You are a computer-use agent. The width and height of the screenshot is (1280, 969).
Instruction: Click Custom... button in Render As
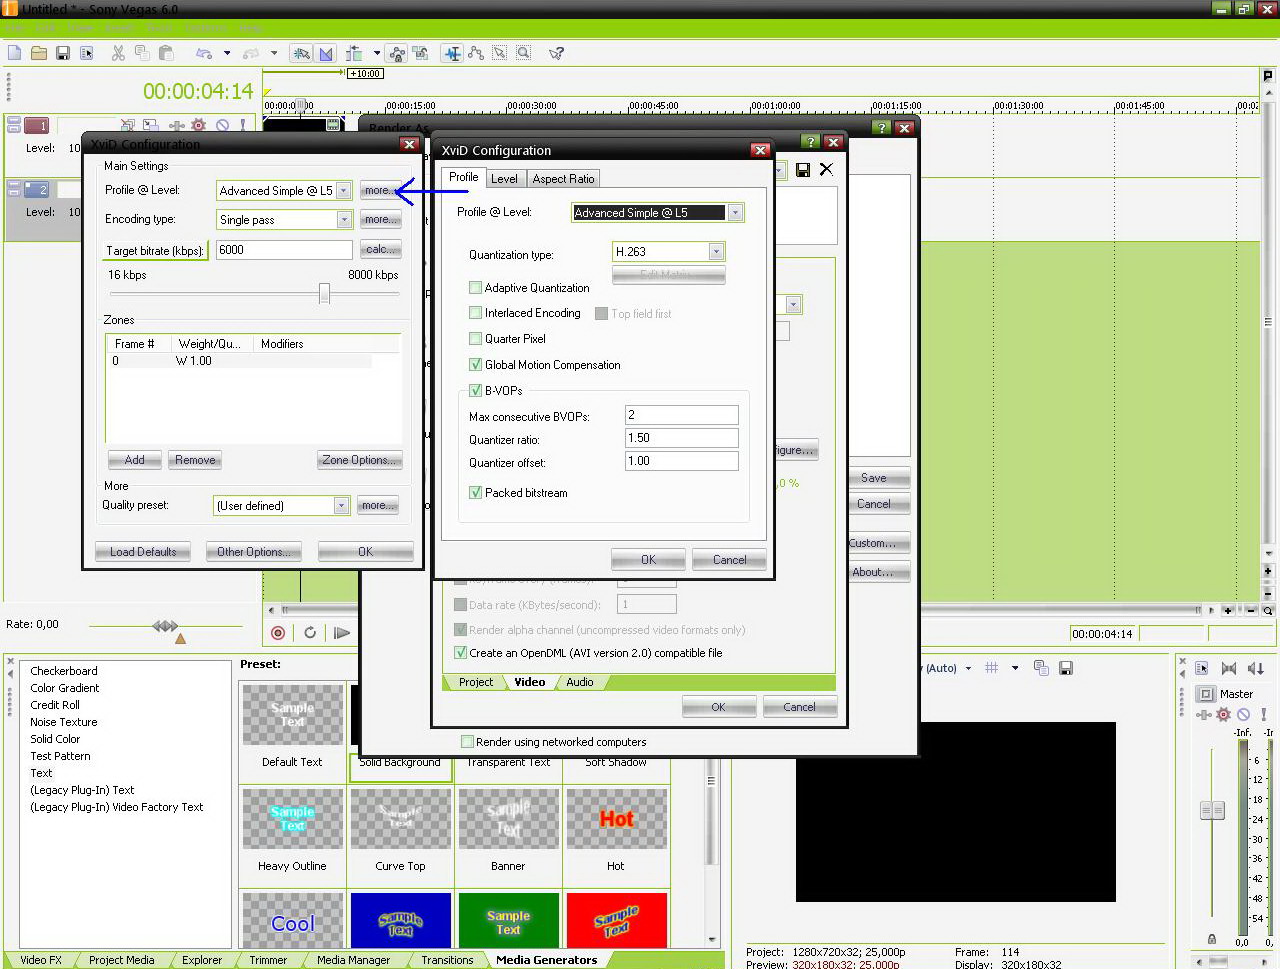[873, 543]
